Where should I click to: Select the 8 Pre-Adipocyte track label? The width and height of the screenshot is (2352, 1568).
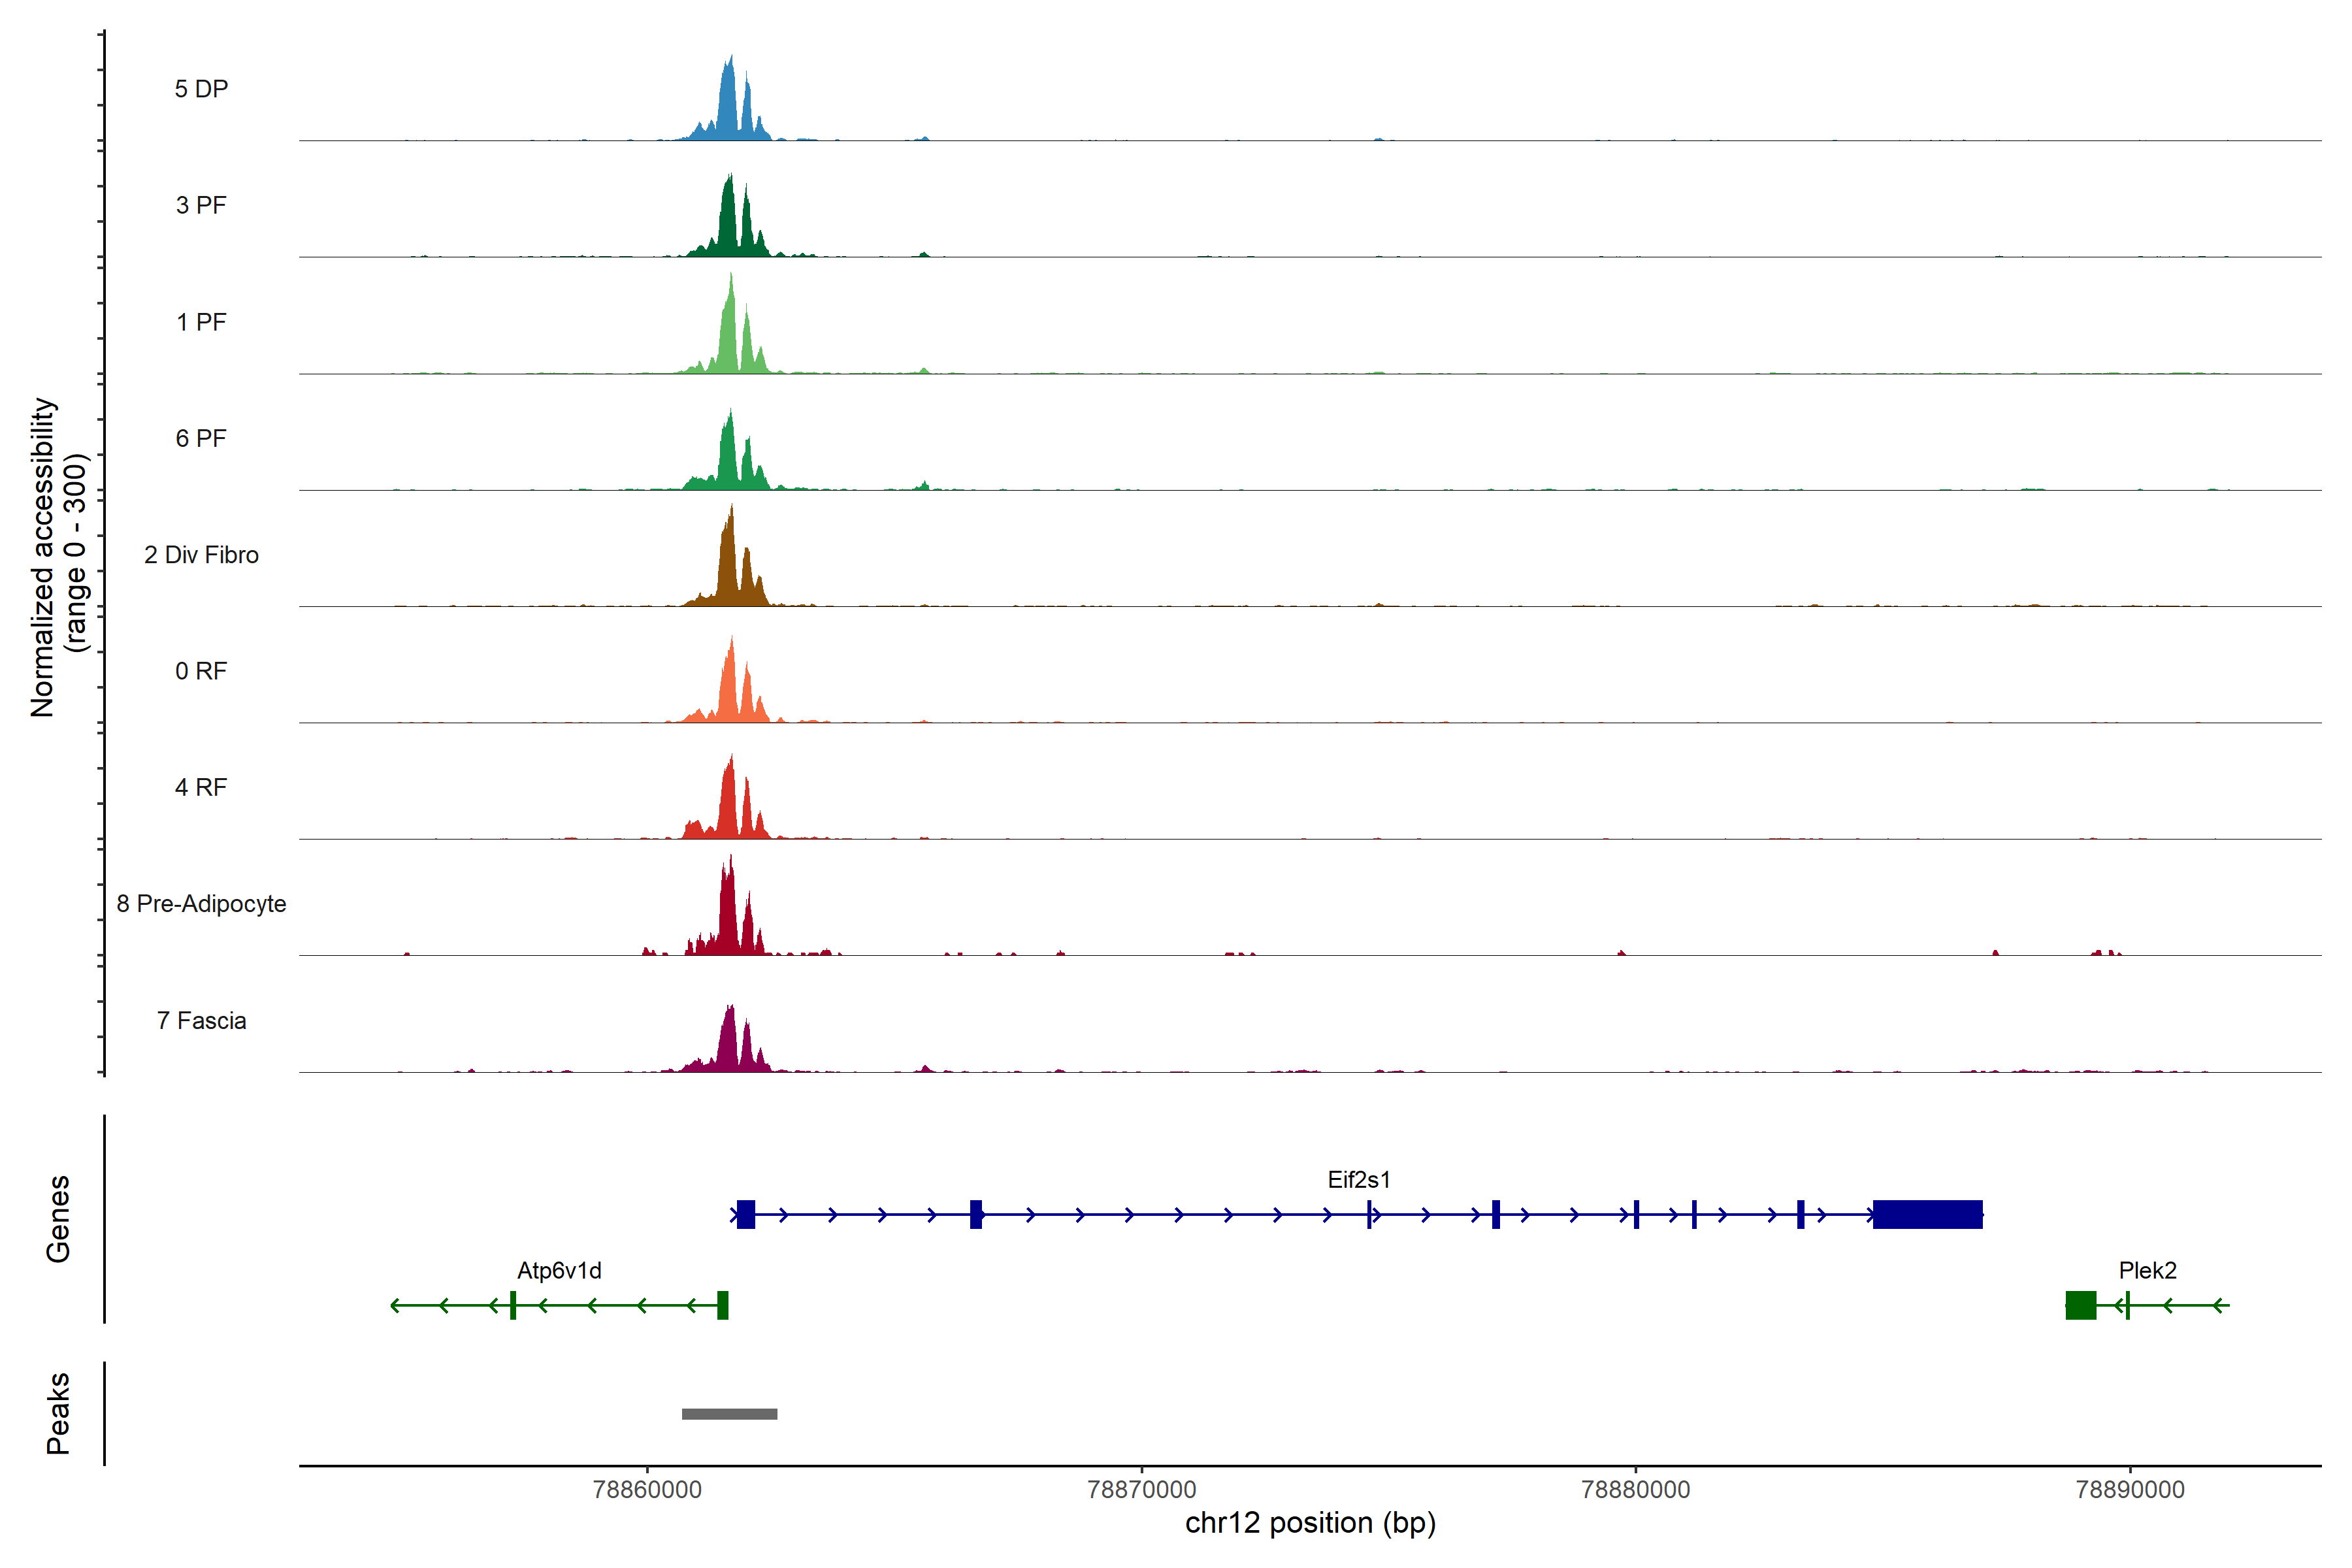coord(201,903)
